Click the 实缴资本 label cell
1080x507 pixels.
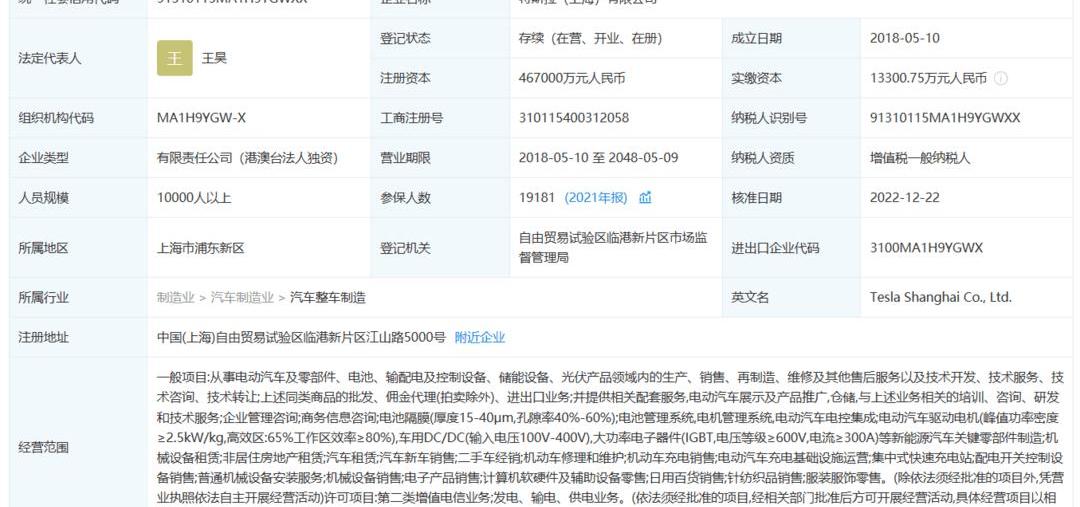(791, 79)
